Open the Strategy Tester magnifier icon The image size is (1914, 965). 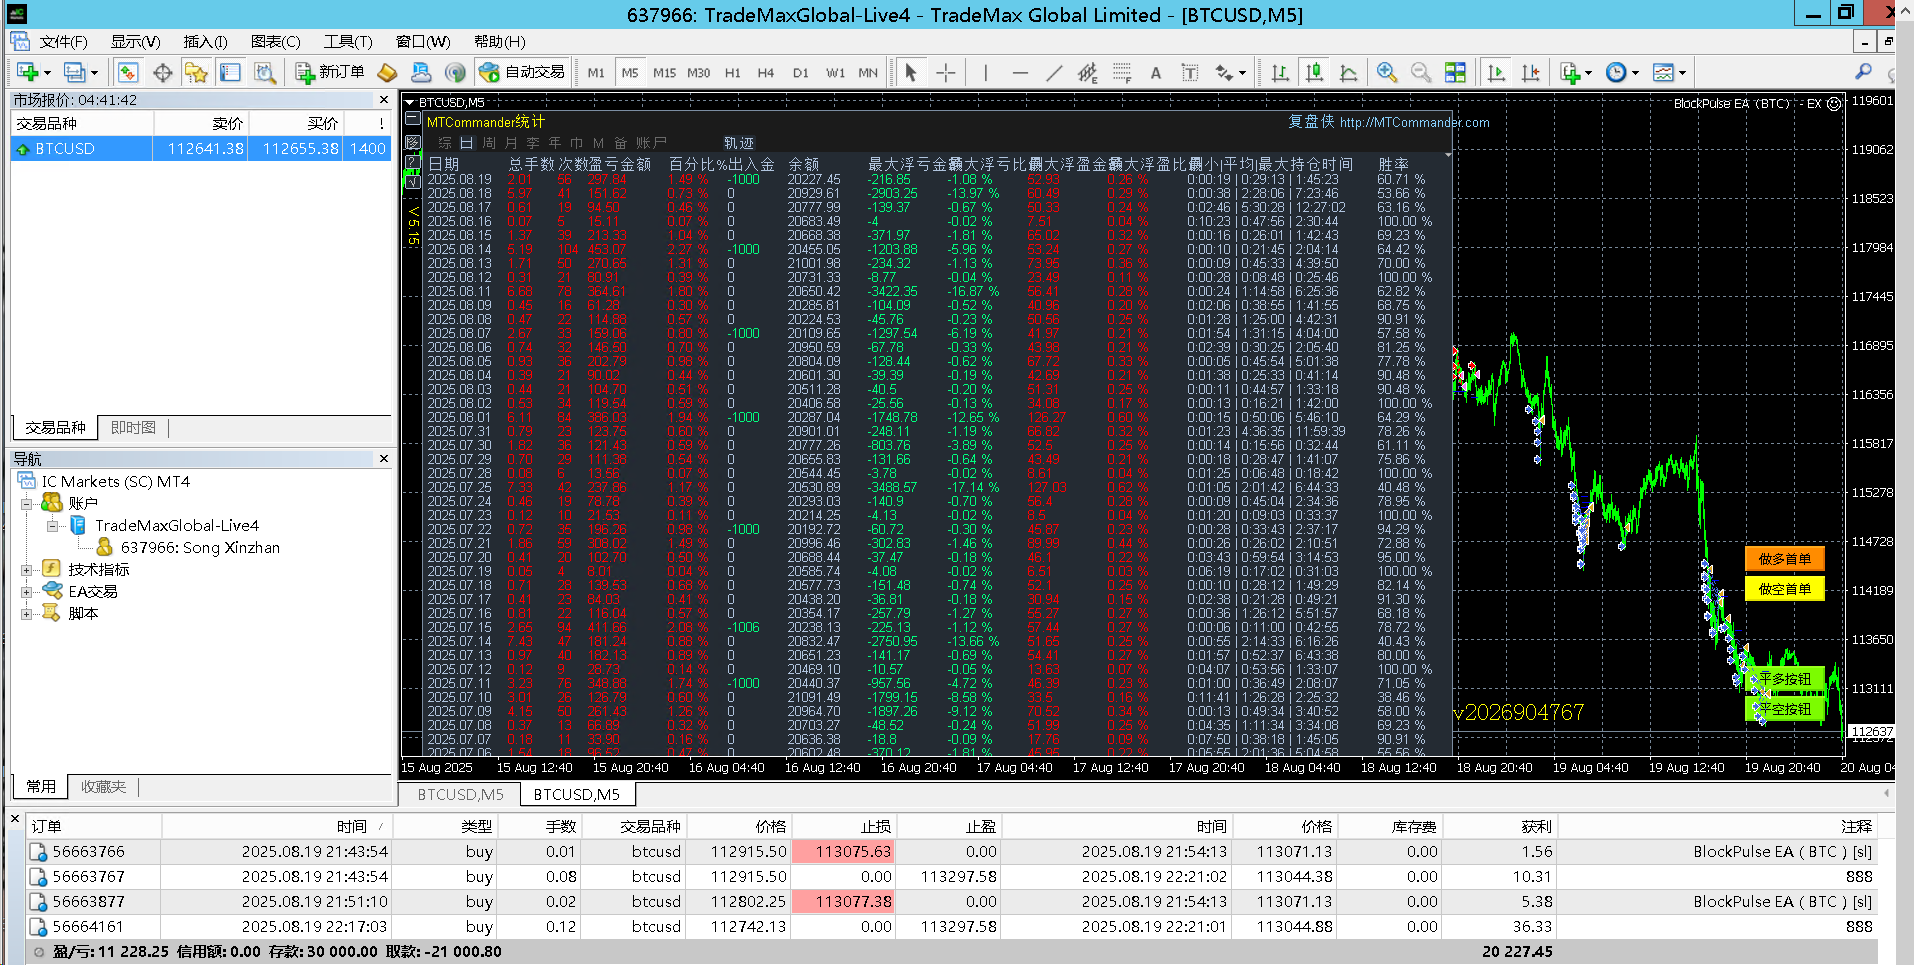pyautogui.click(x=264, y=72)
